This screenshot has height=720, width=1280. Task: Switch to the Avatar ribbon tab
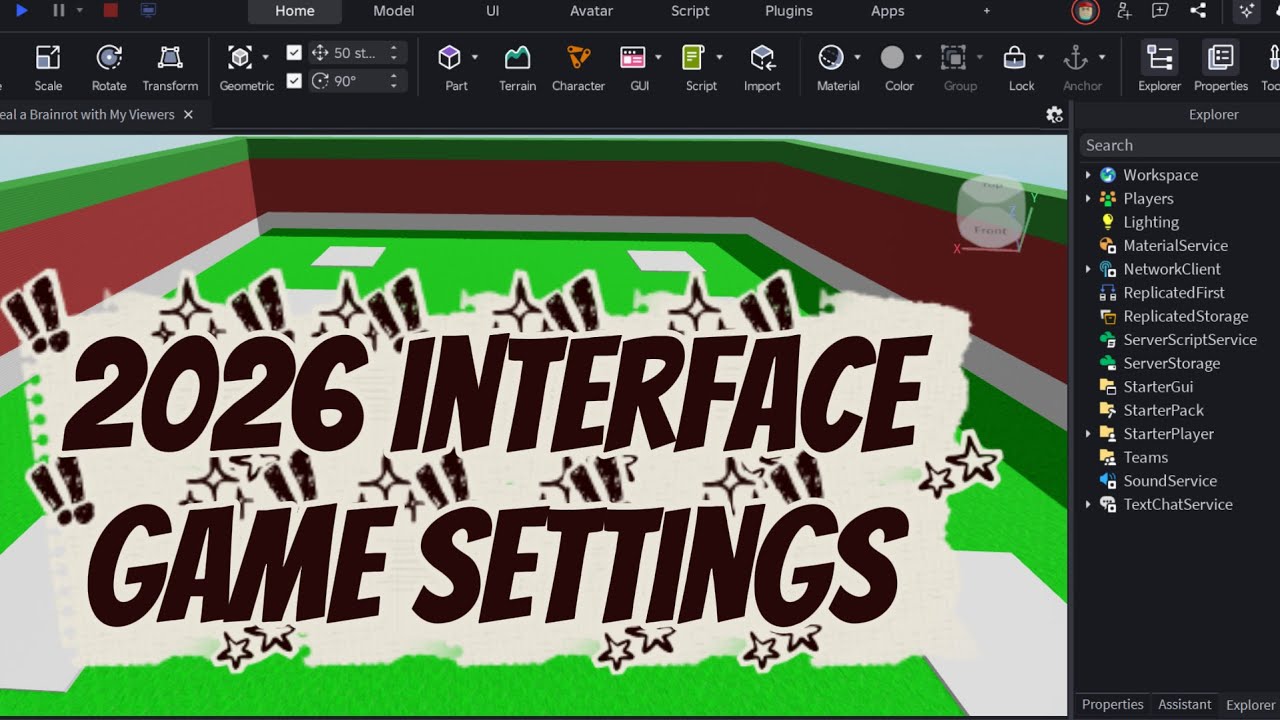coord(592,11)
